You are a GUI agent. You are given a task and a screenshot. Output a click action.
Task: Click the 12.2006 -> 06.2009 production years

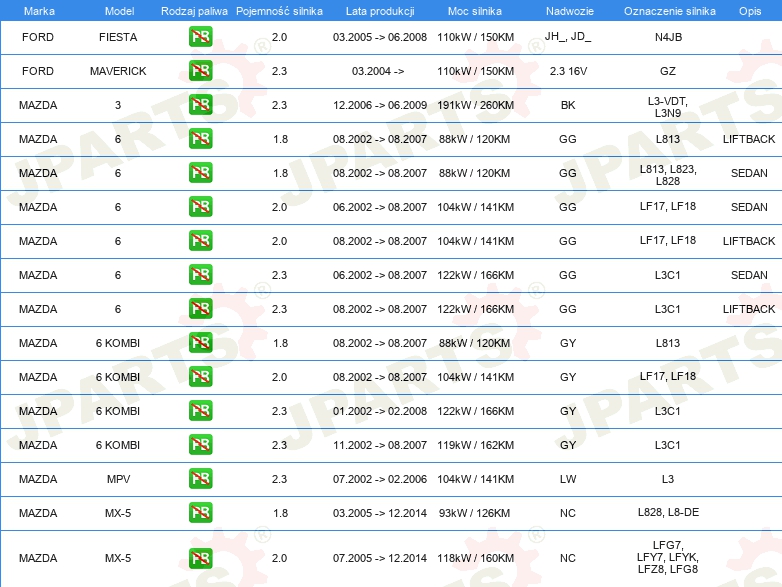coord(380,105)
